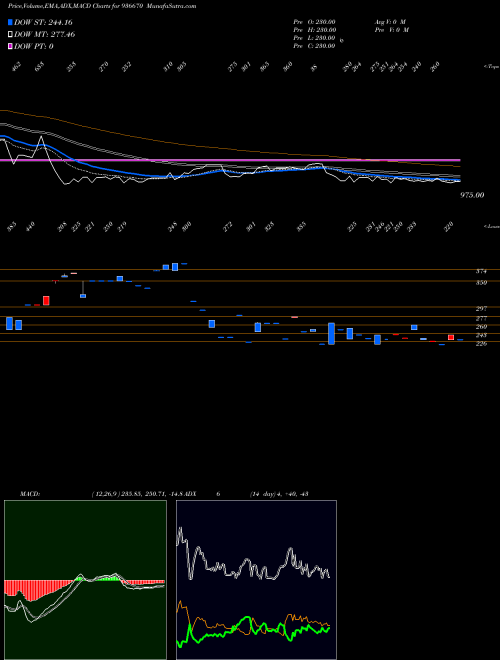Click the '(14 day)' ADX parameters text

click(264, 494)
